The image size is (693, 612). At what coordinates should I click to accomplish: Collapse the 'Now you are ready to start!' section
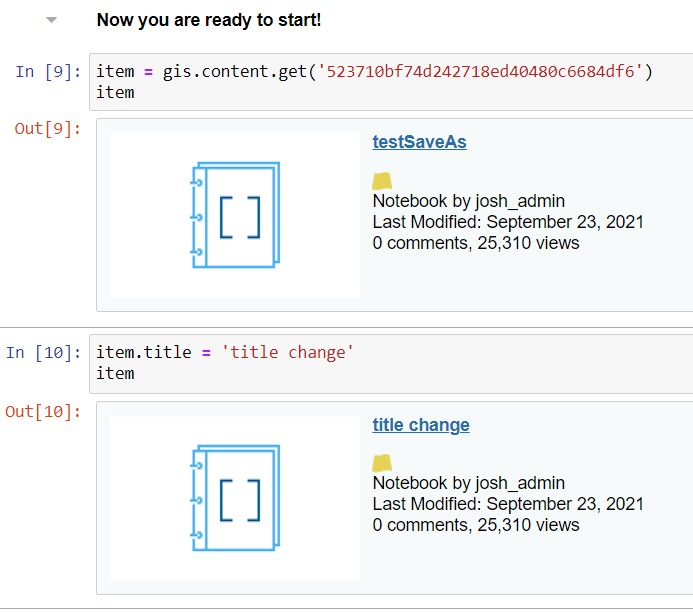coord(52,20)
